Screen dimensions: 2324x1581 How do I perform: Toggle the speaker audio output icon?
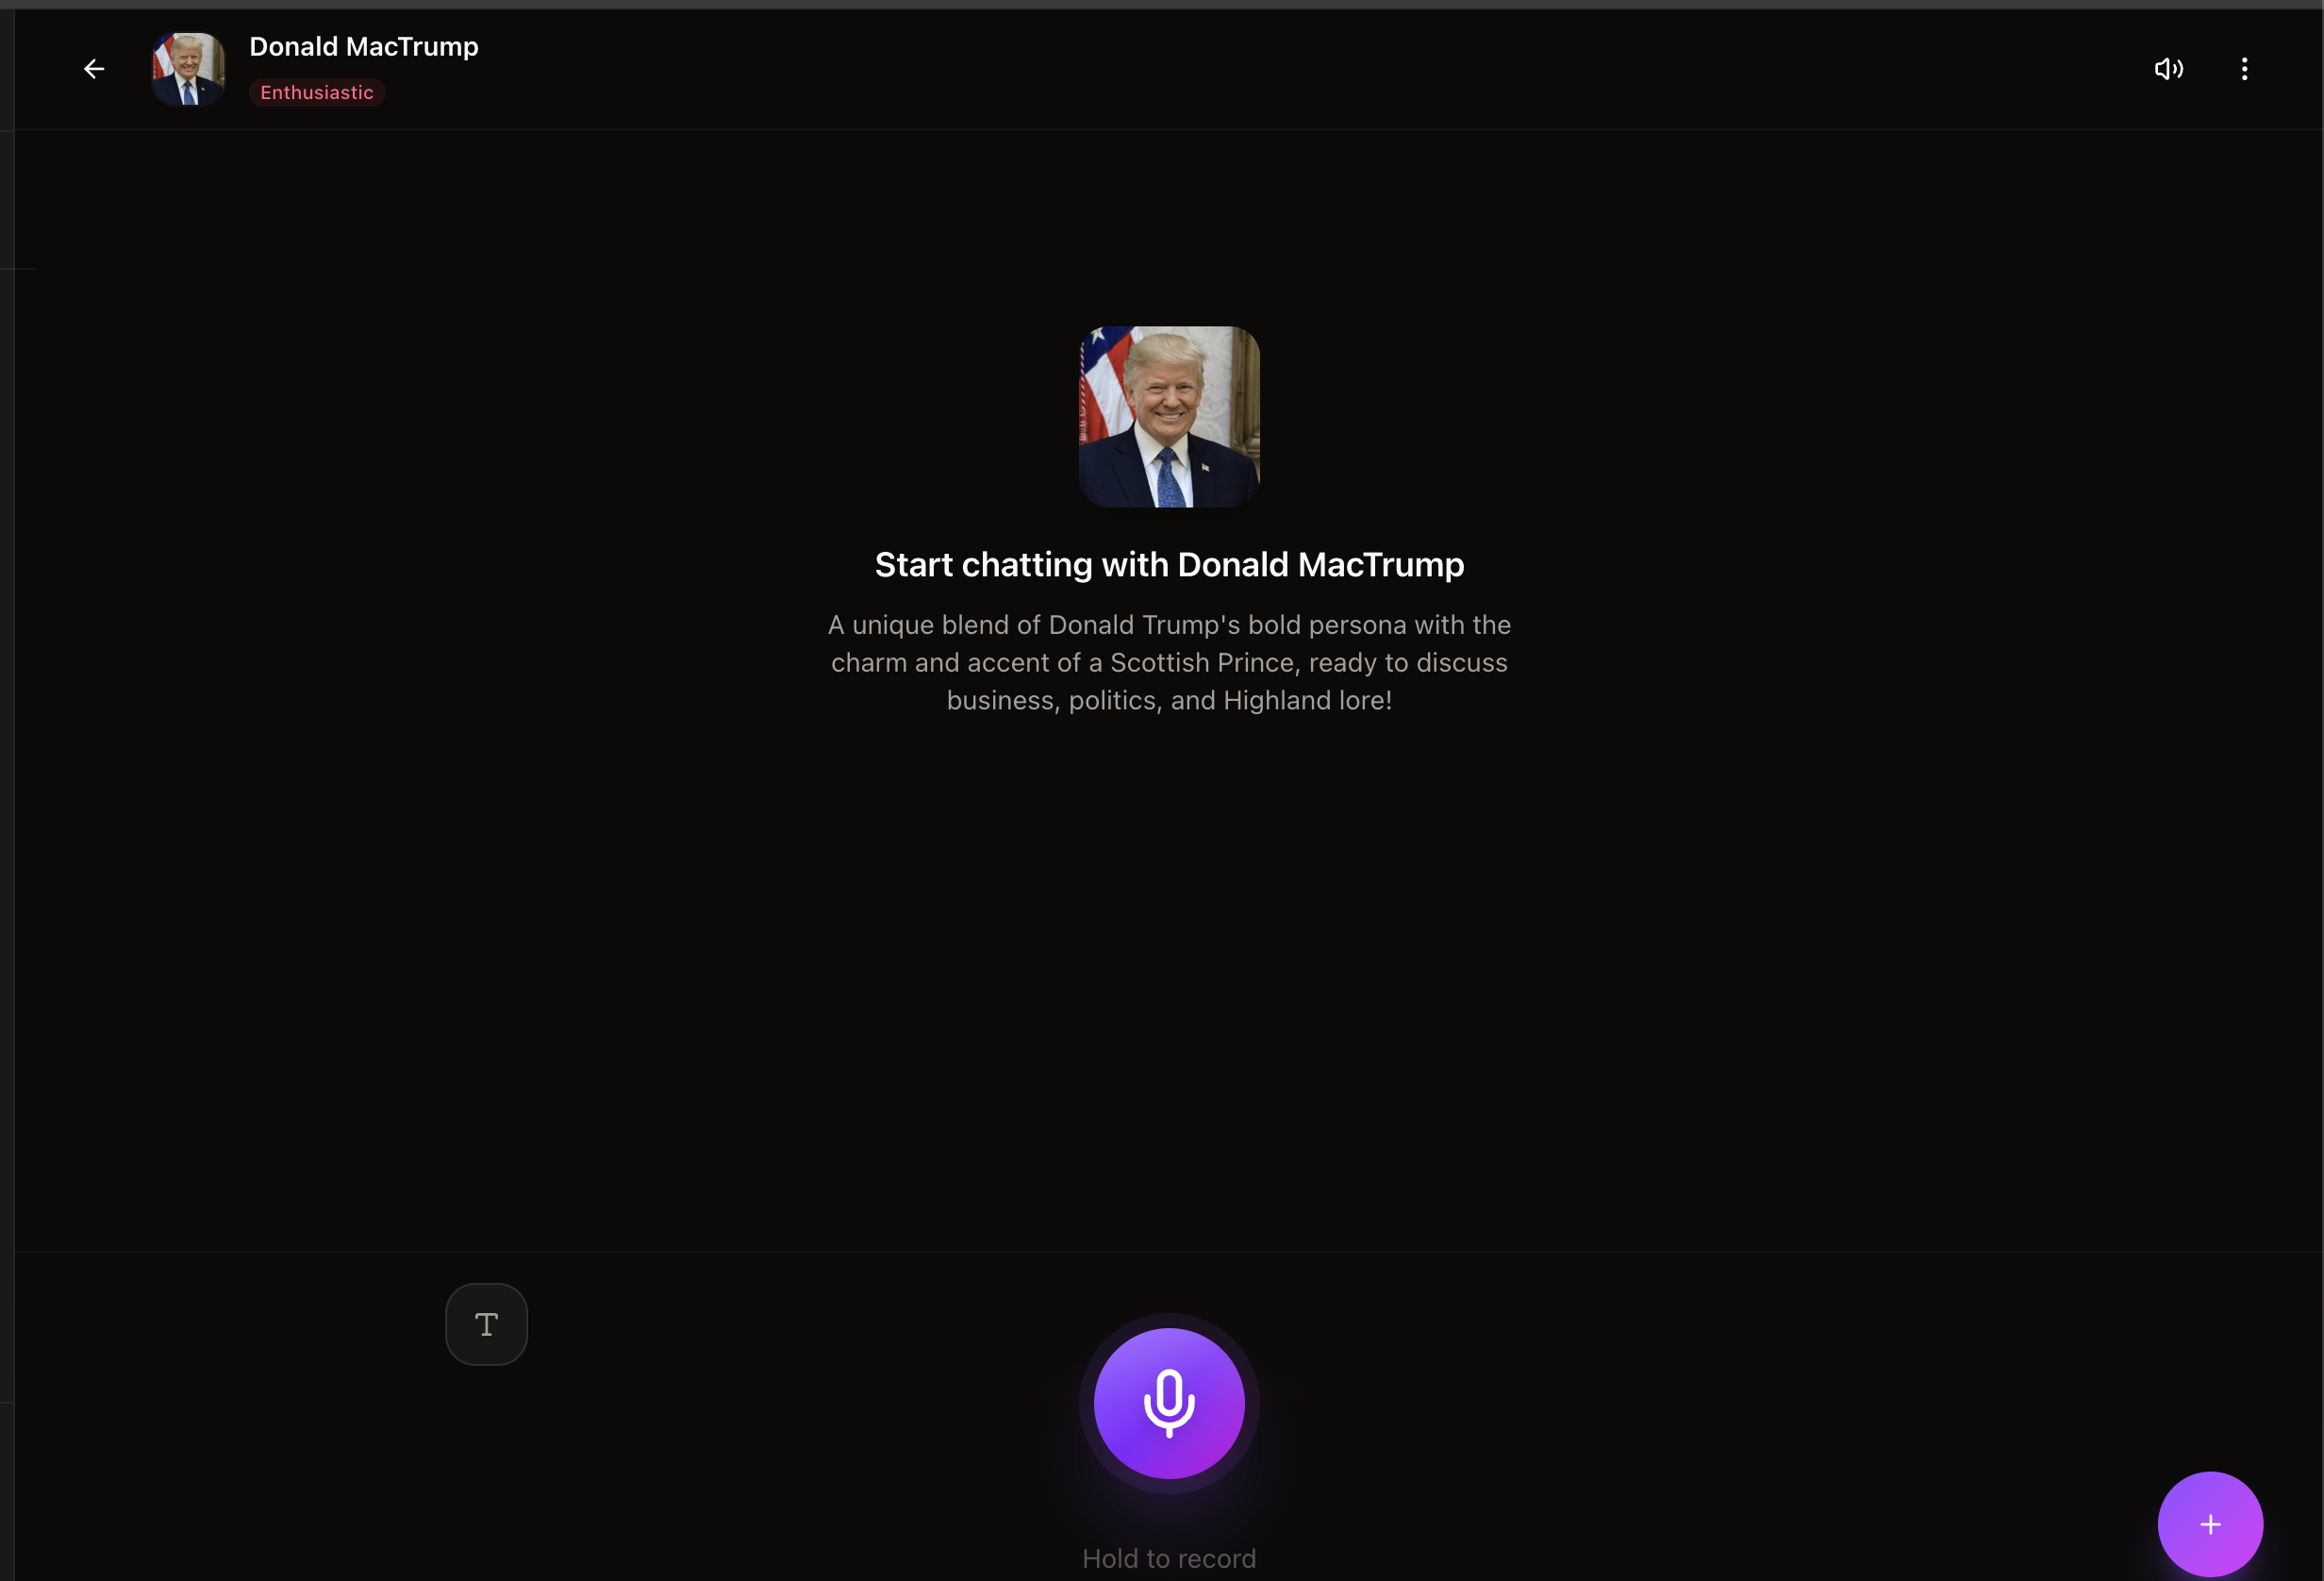[2168, 69]
